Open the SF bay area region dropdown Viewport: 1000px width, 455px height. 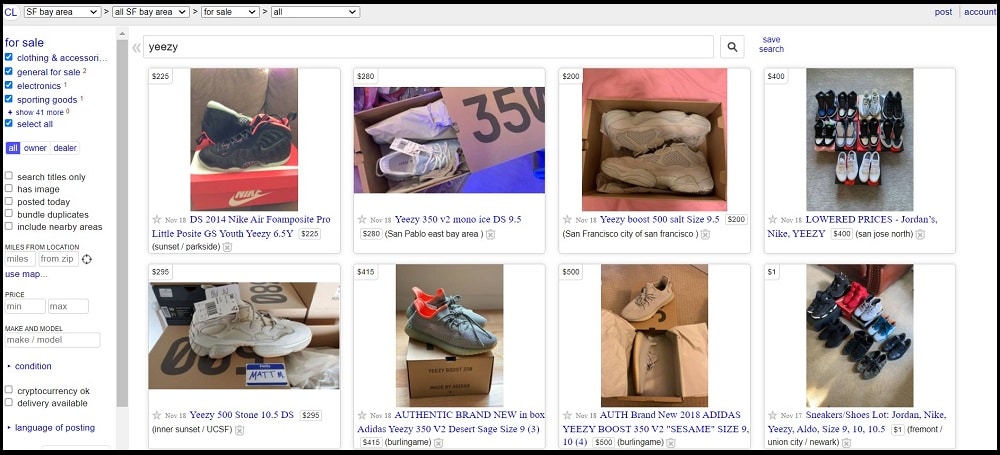pyautogui.click(x=62, y=12)
